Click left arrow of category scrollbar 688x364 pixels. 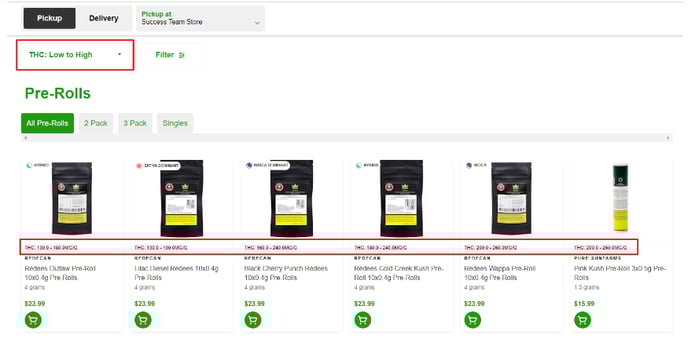(25, 138)
